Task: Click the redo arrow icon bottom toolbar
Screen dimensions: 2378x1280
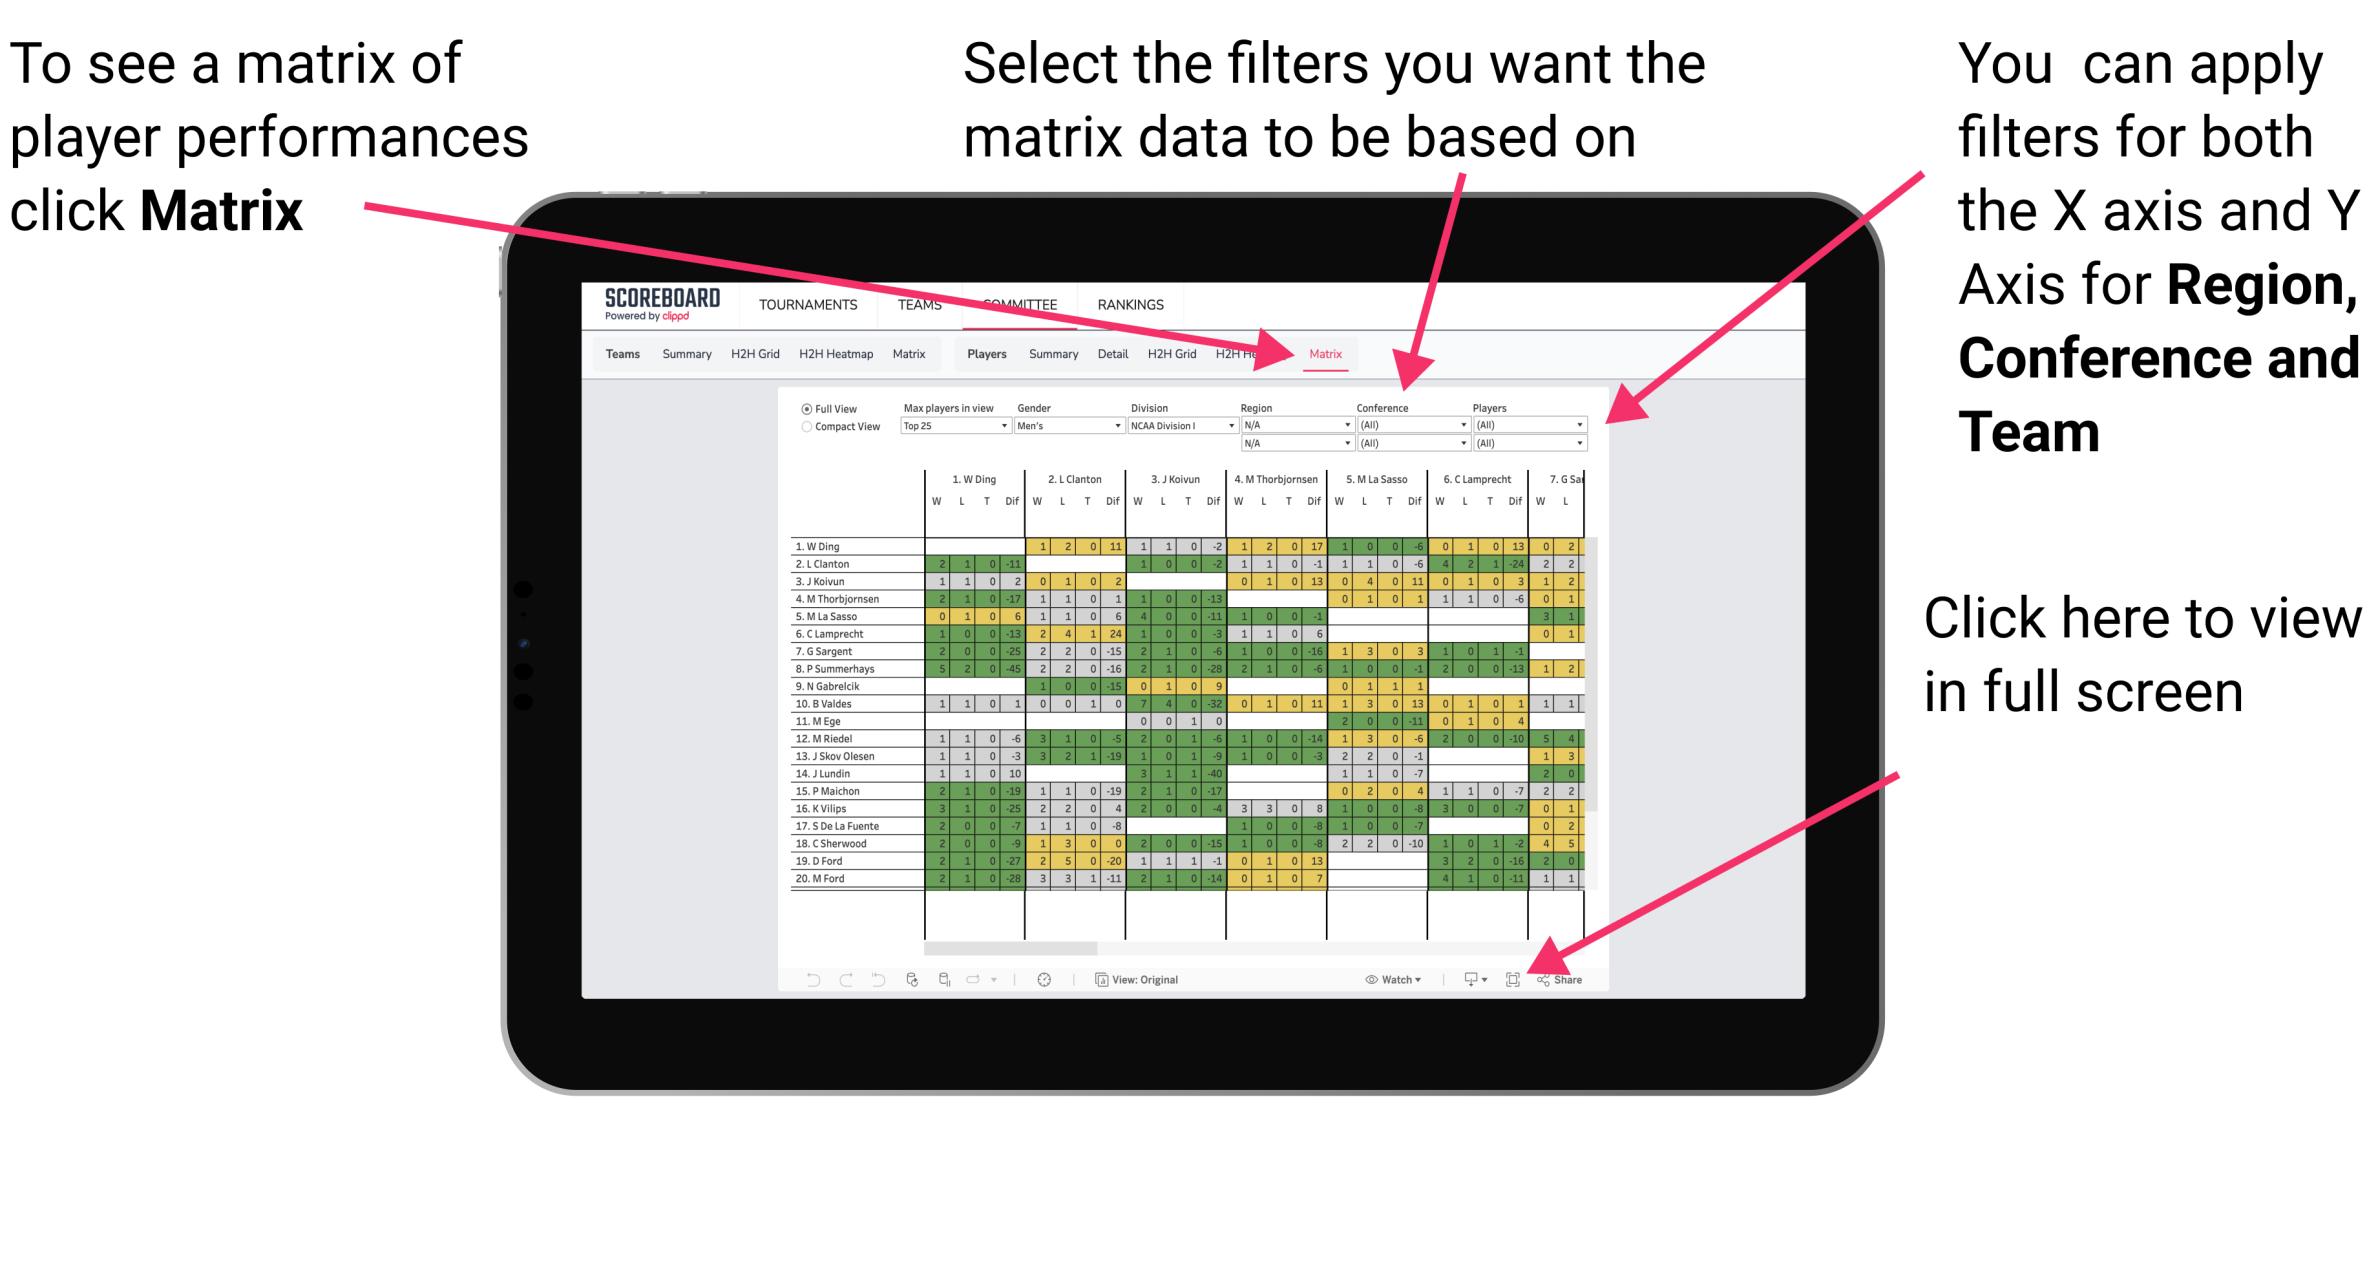Action: point(832,979)
